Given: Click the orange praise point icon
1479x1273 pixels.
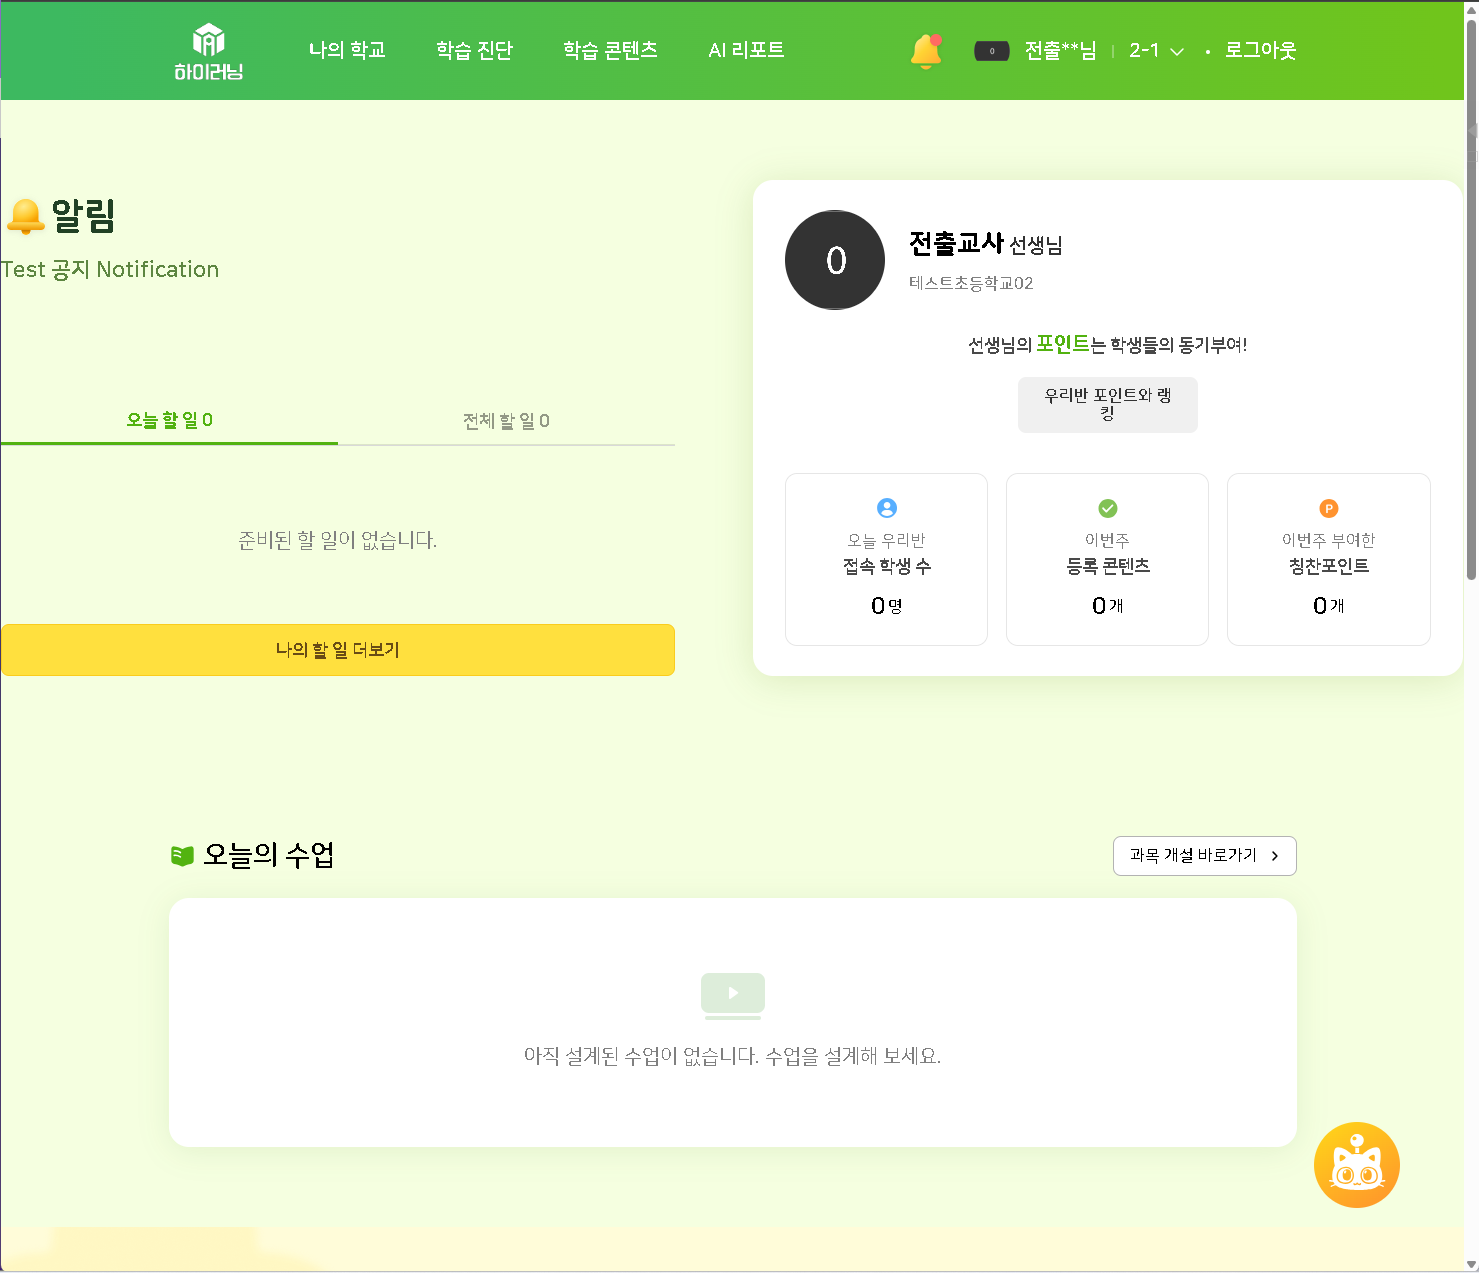Looking at the screenshot, I should 1328,508.
